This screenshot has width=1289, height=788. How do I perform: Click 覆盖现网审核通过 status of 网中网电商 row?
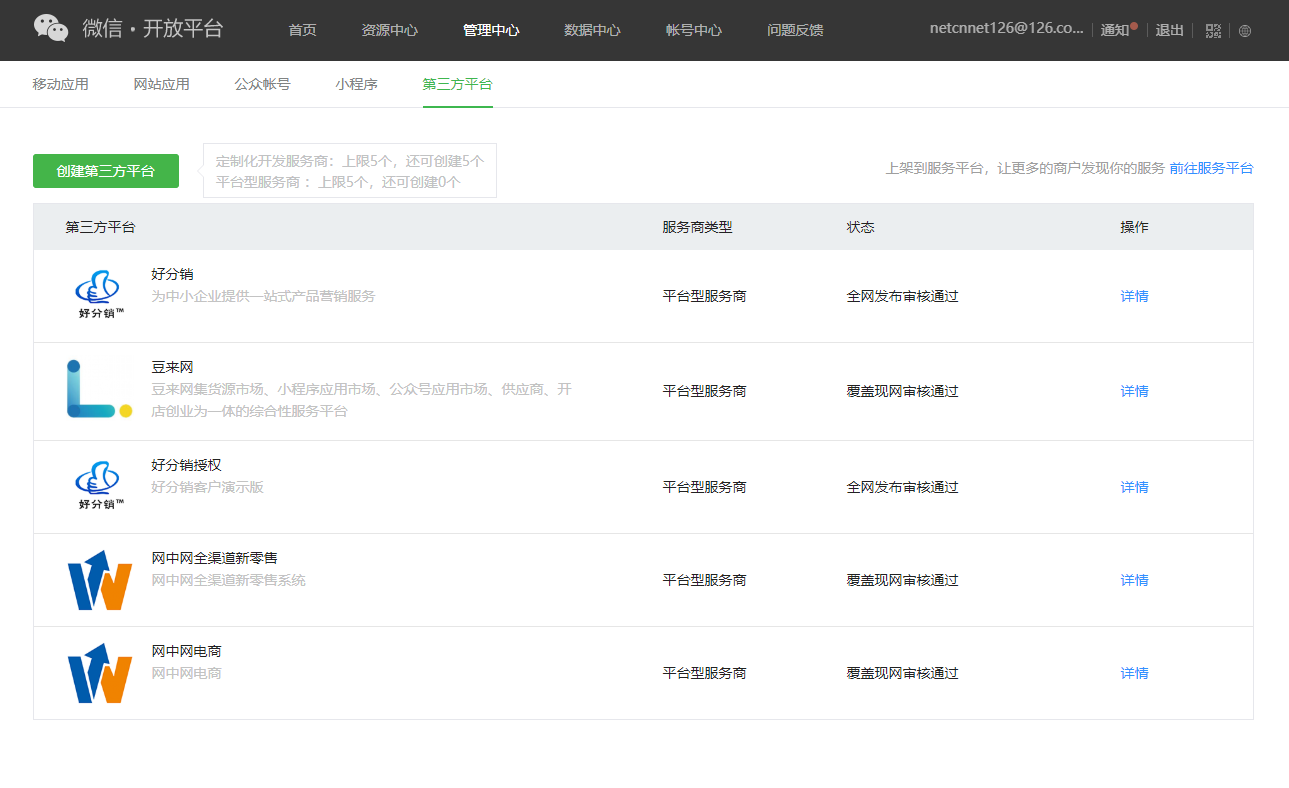(x=902, y=673)
